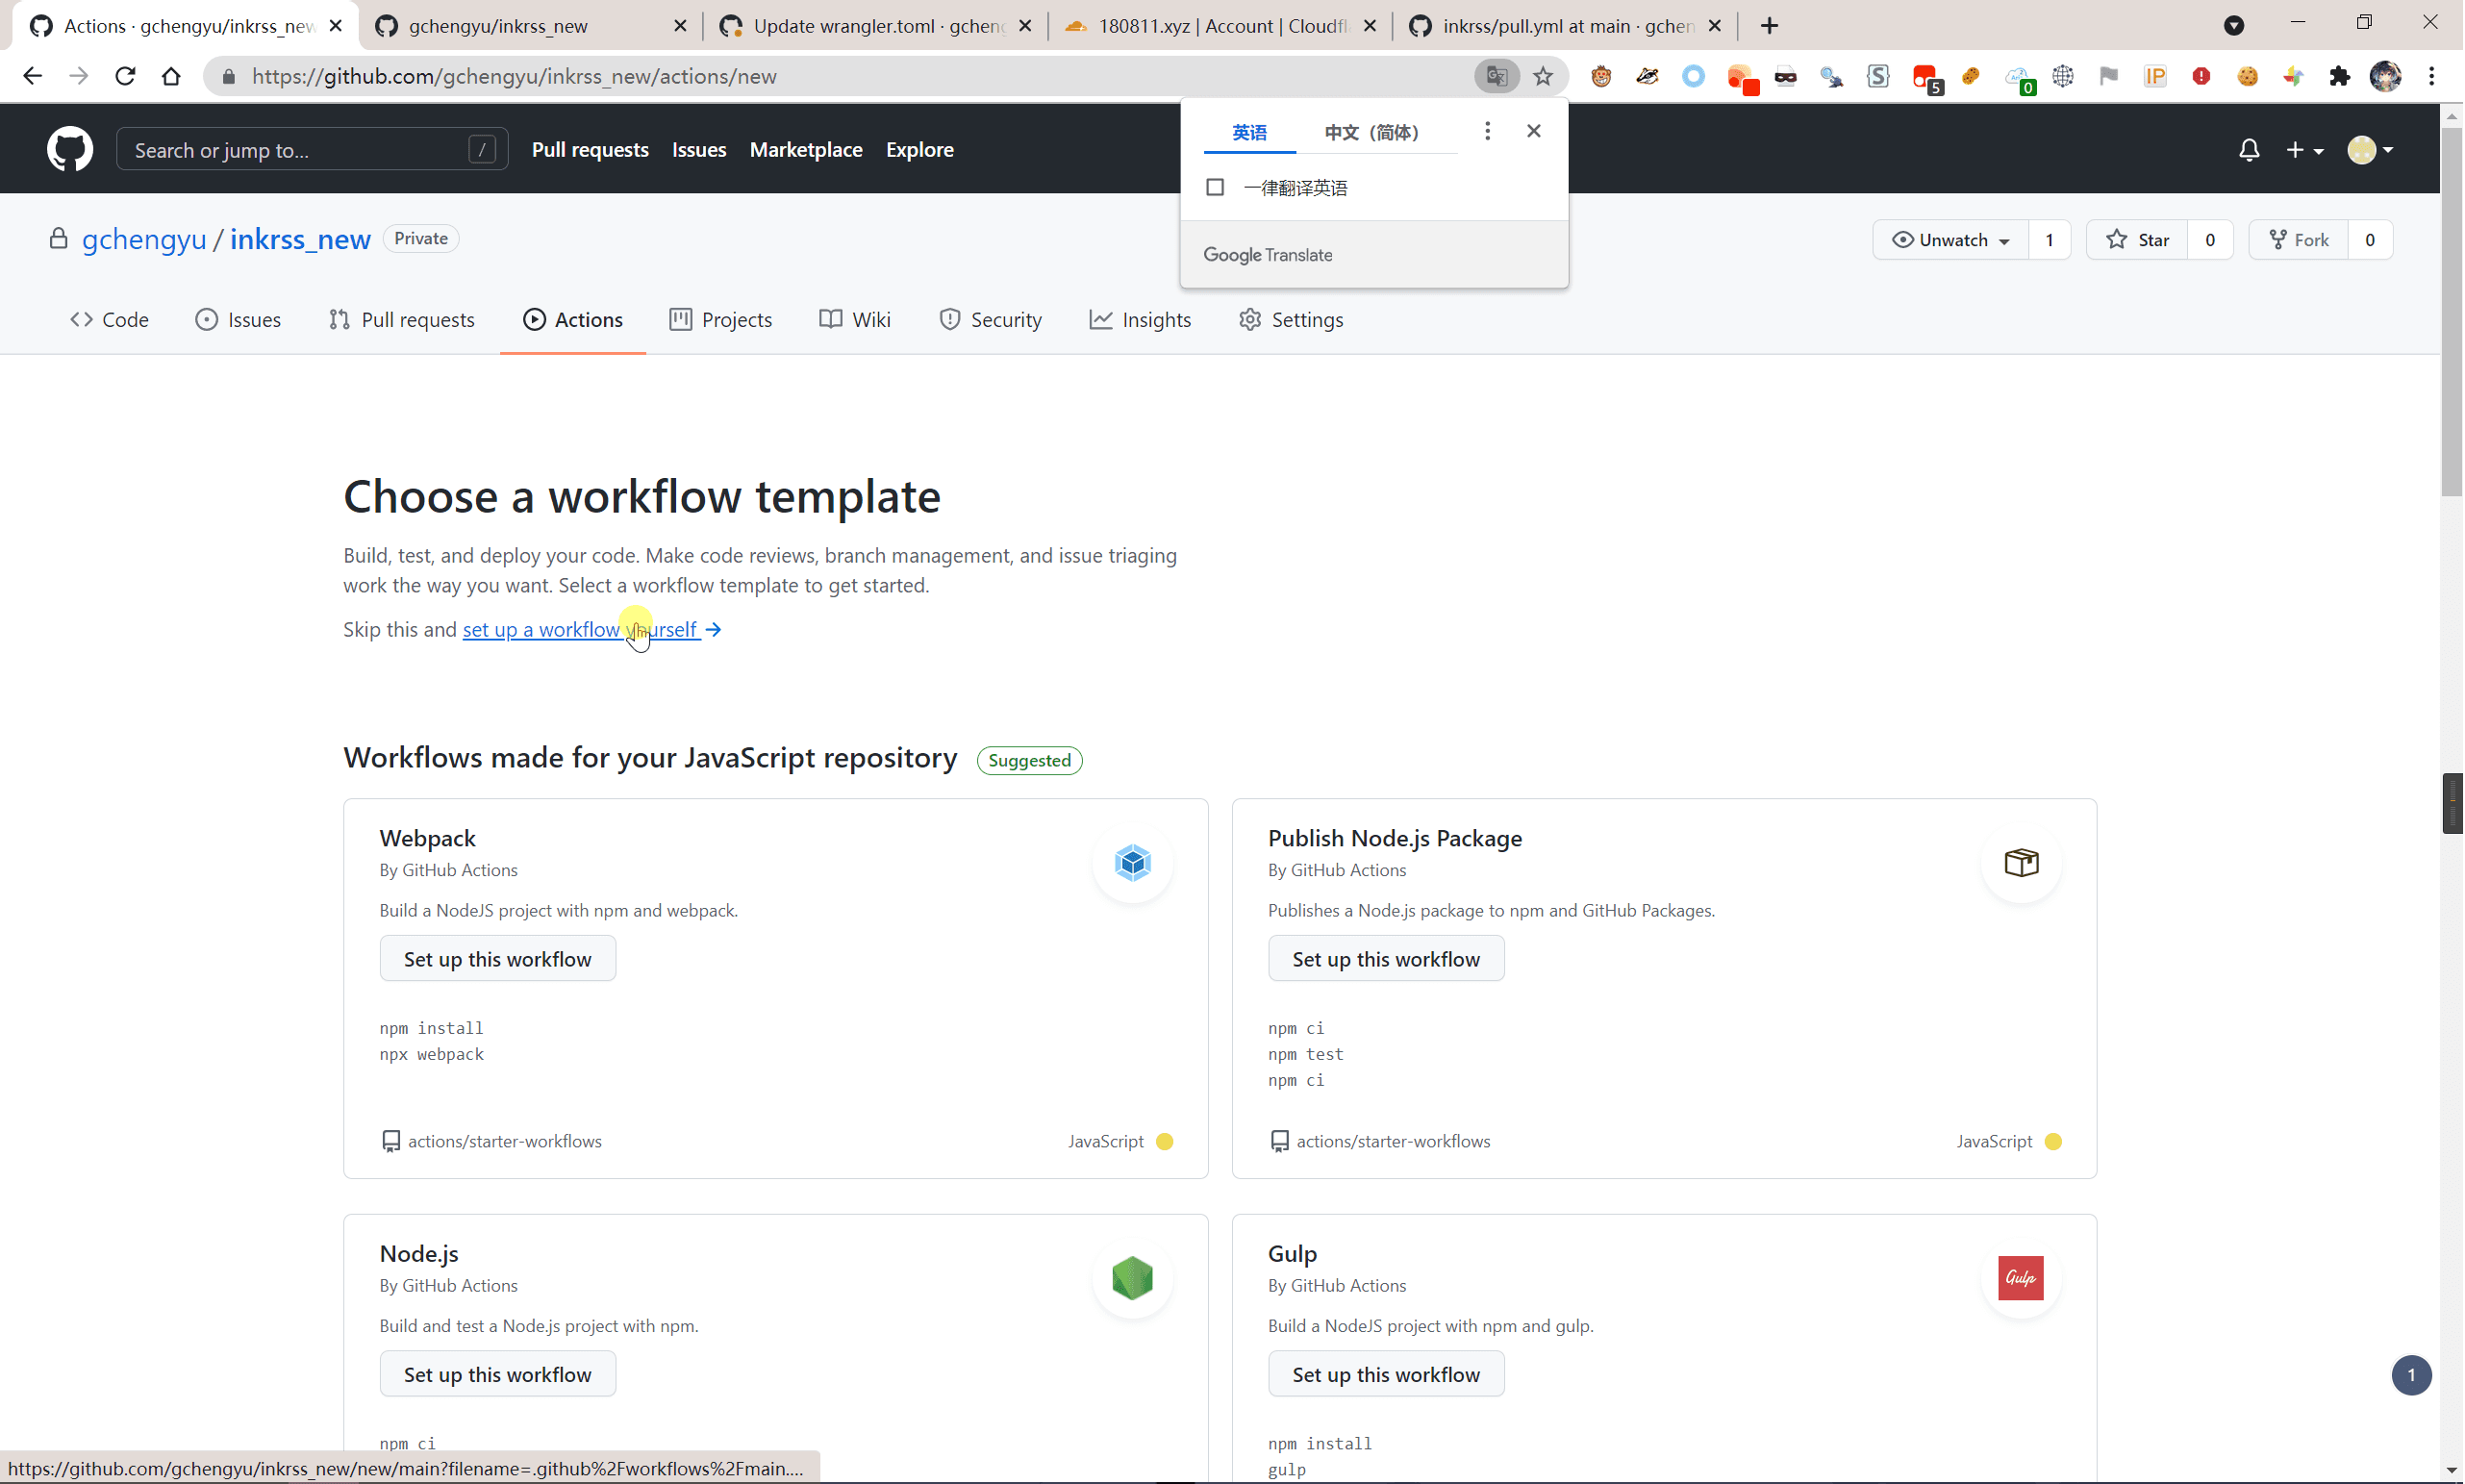2465x1484 pixels.
Task: Star the inkrss_new repository
Action: [x=2137, y=240]
